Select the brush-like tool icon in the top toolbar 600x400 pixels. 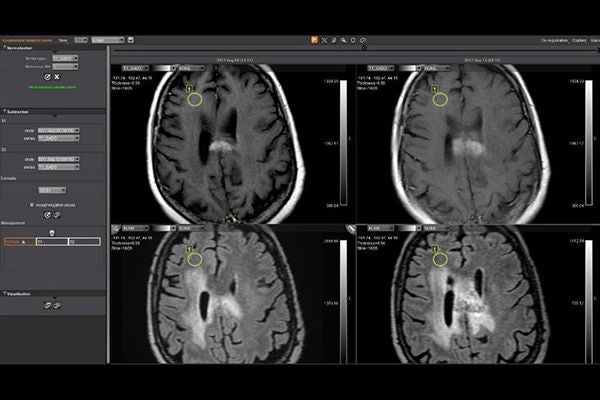[x=334, y=40]
